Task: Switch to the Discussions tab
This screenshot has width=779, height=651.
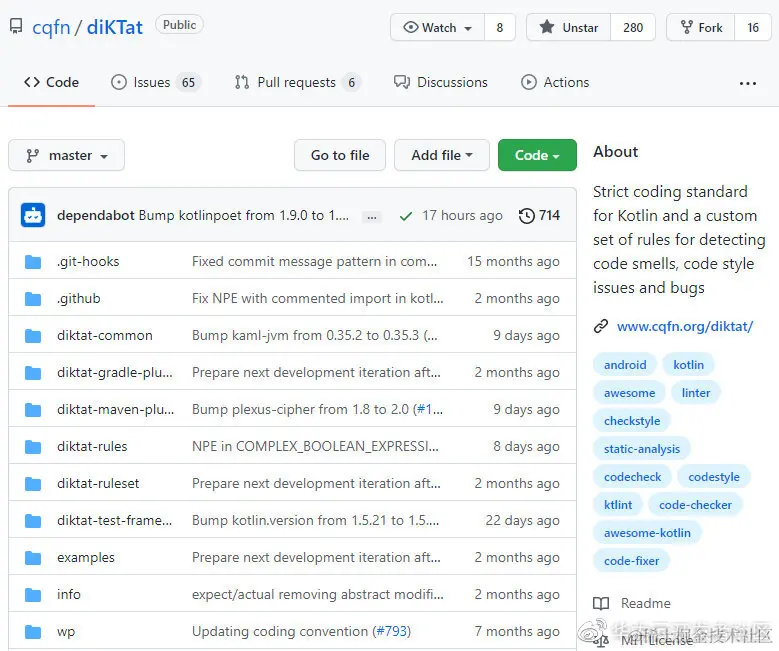Action: click(441, 82)
